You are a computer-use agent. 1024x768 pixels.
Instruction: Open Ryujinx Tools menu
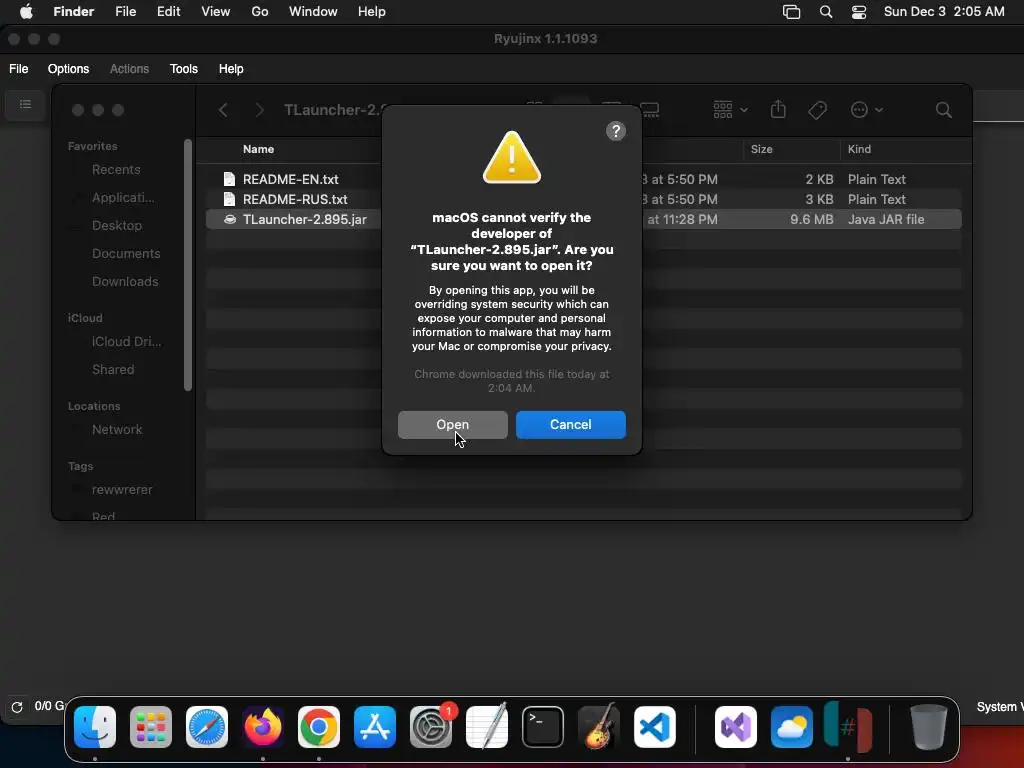[184, 69]
